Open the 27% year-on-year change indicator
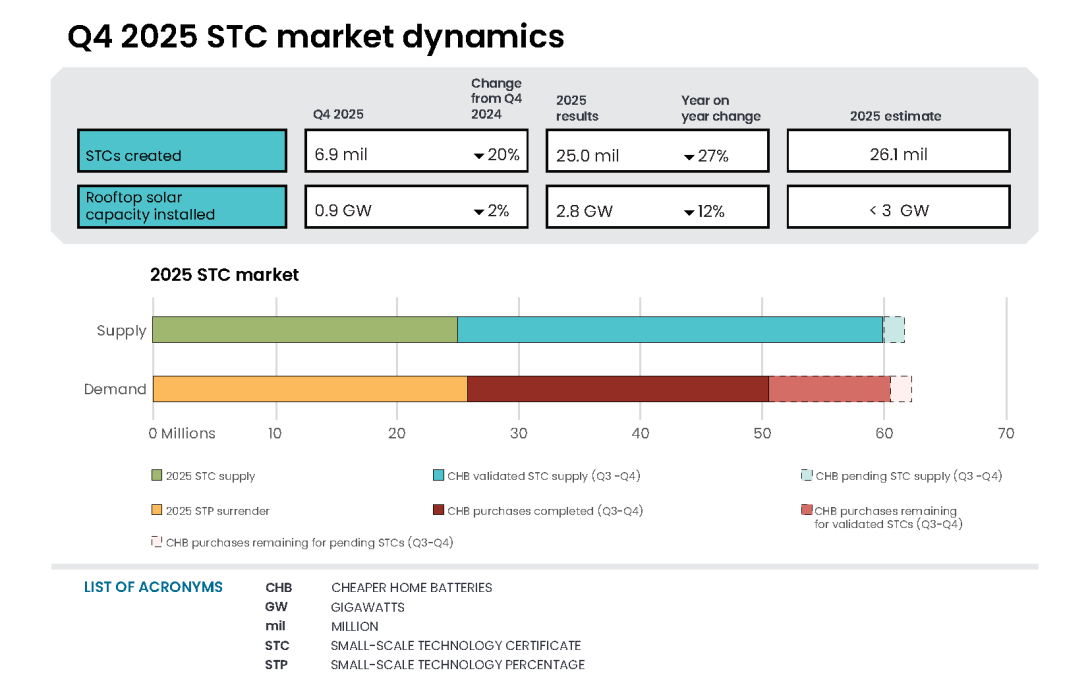Screen dimensions: 1090x681 pos(688,156)
